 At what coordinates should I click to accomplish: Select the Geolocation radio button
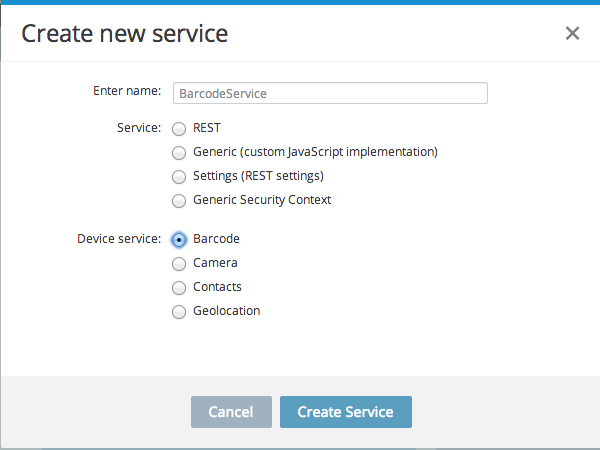click(x=179, y=312)
